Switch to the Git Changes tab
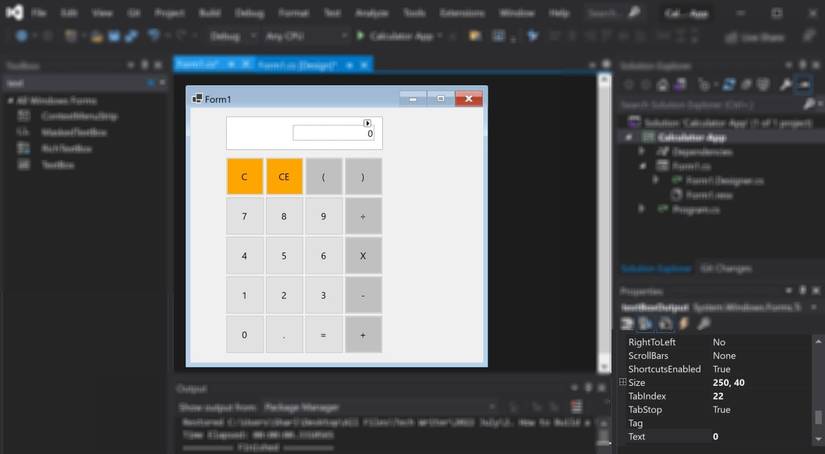This screenshot has height=454, width=825. pos(726,268)
